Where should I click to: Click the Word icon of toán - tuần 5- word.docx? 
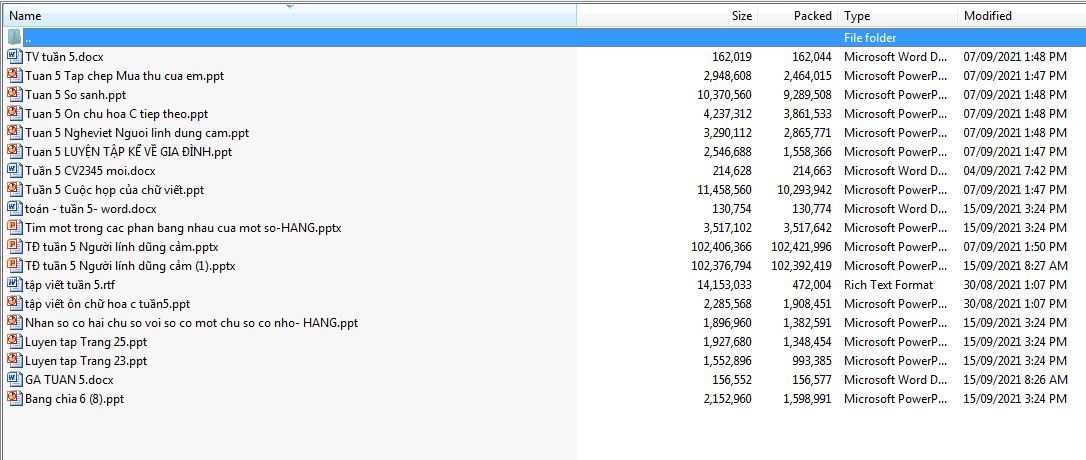click(x=14, y=209)
